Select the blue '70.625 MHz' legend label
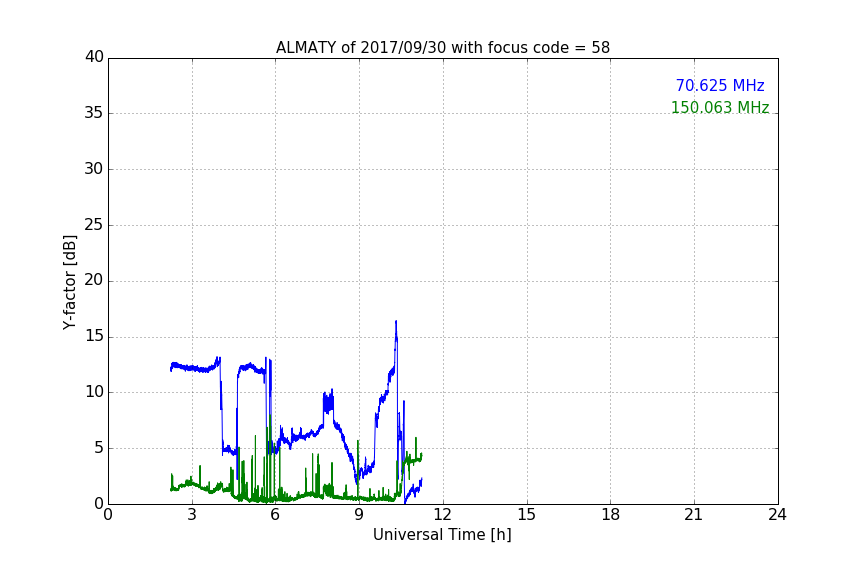Screen dimensions: 864x576 click(720, 86)
